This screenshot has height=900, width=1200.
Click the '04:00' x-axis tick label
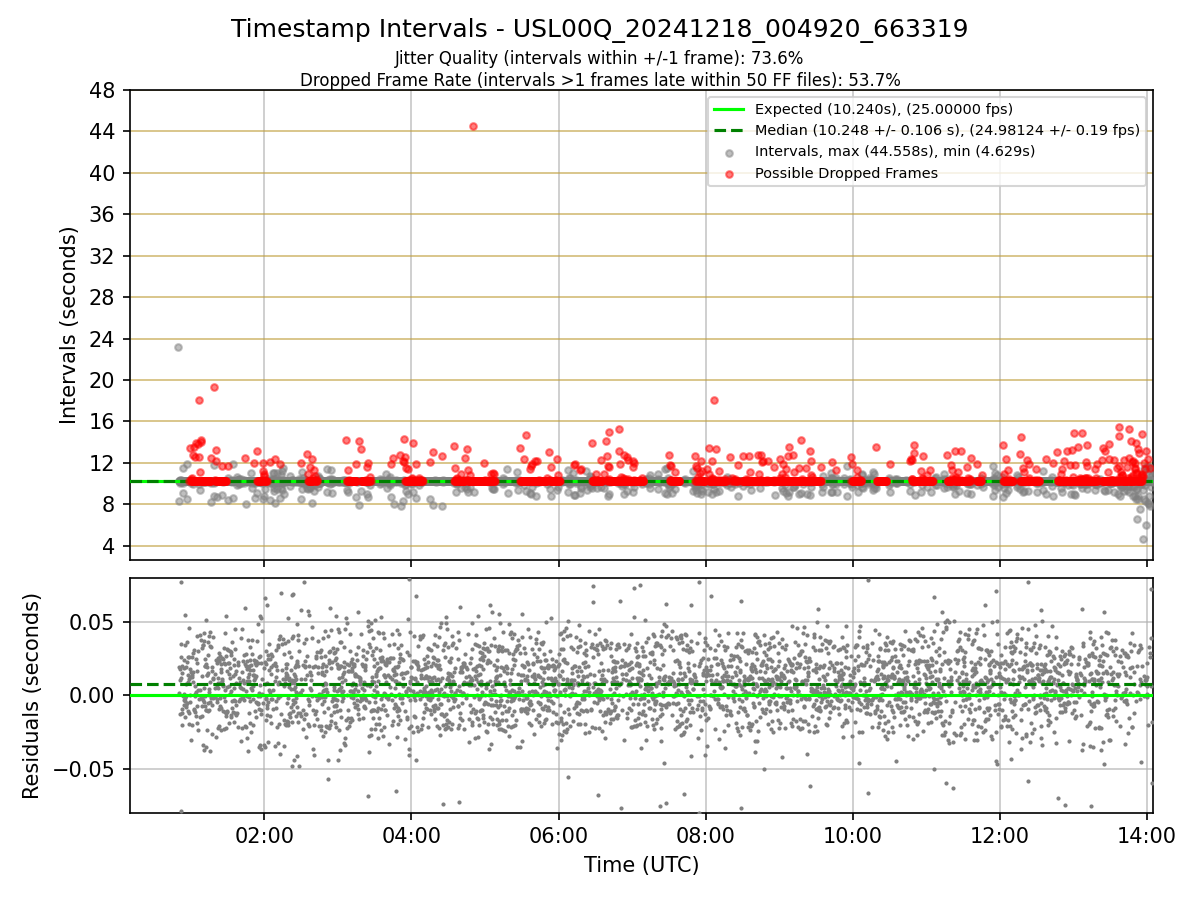click(411, 834)
